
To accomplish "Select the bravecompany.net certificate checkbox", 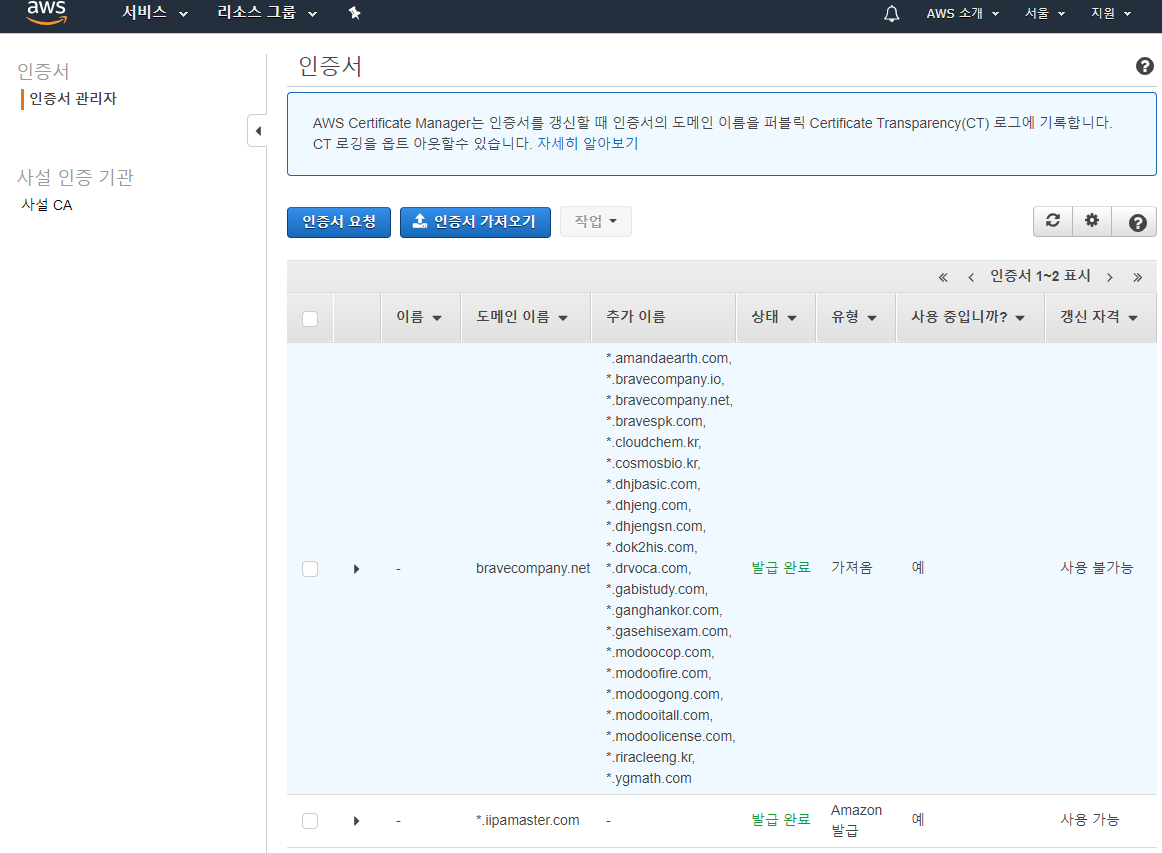I will [x=310, y=568].
